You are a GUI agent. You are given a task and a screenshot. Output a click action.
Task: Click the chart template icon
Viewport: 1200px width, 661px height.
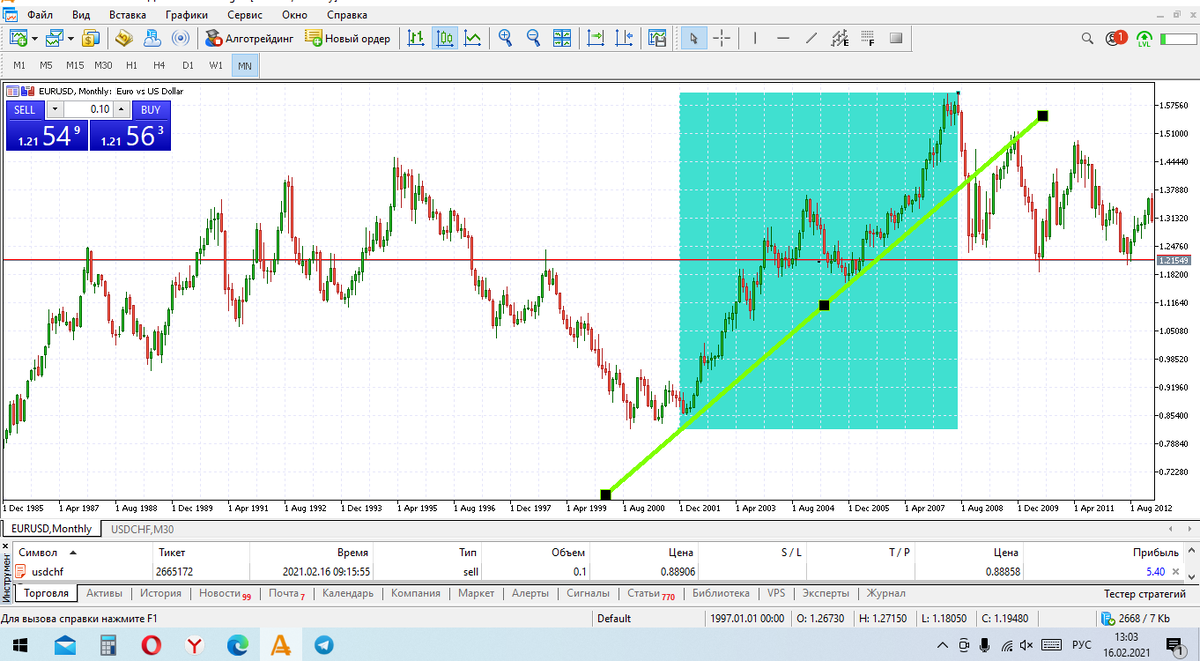click(x=657, y=38)
